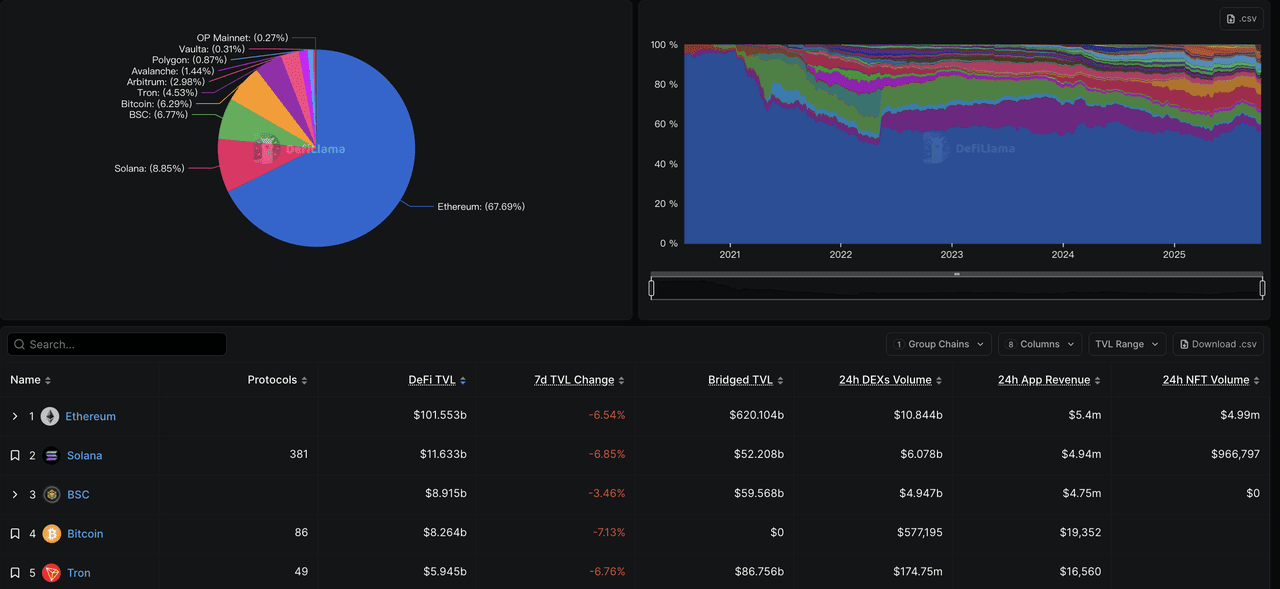Click the Download .csv button
This screenshot has width=1280, height=589.
(1217, 344)
